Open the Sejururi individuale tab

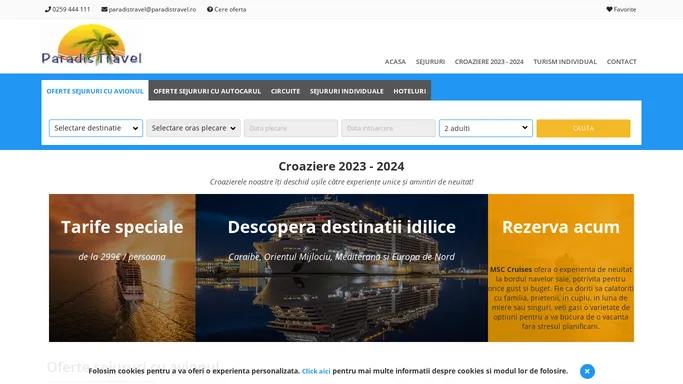347,91
